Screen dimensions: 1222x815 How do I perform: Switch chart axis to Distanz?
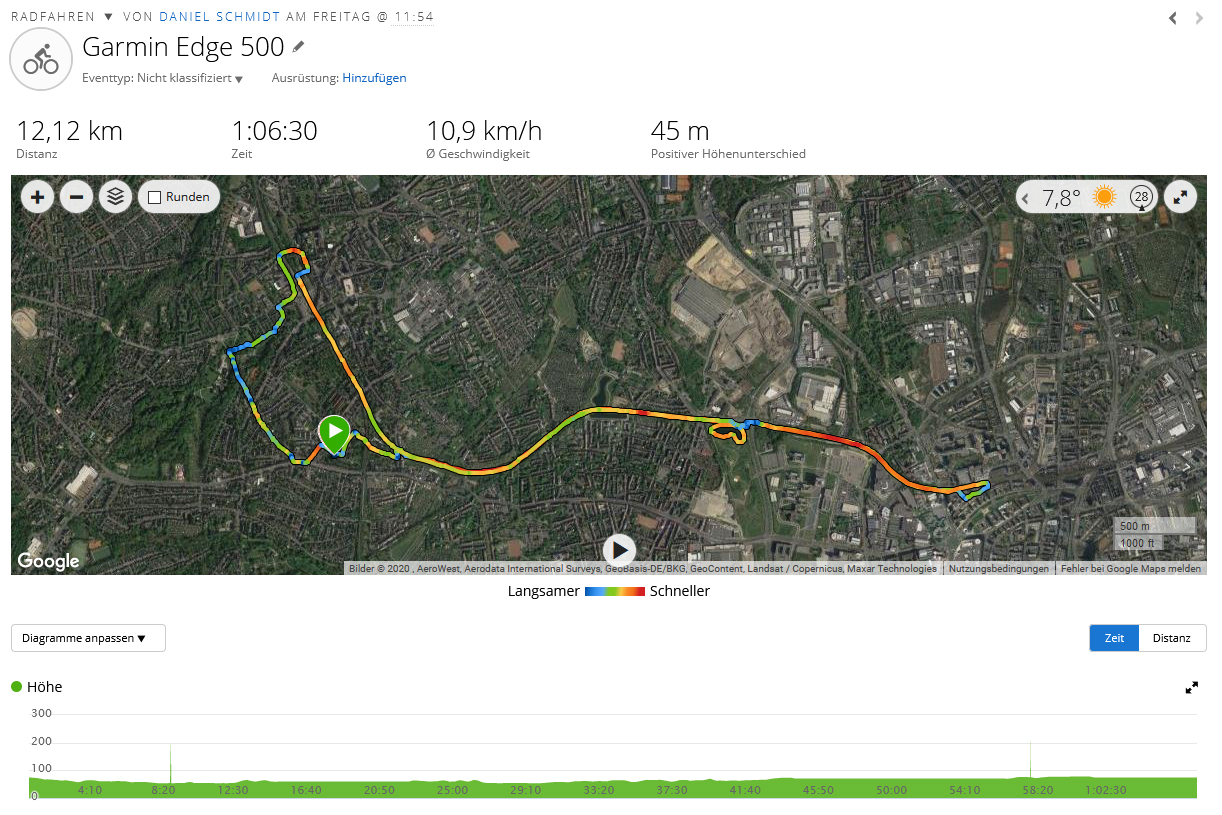tap(1172, 638)
